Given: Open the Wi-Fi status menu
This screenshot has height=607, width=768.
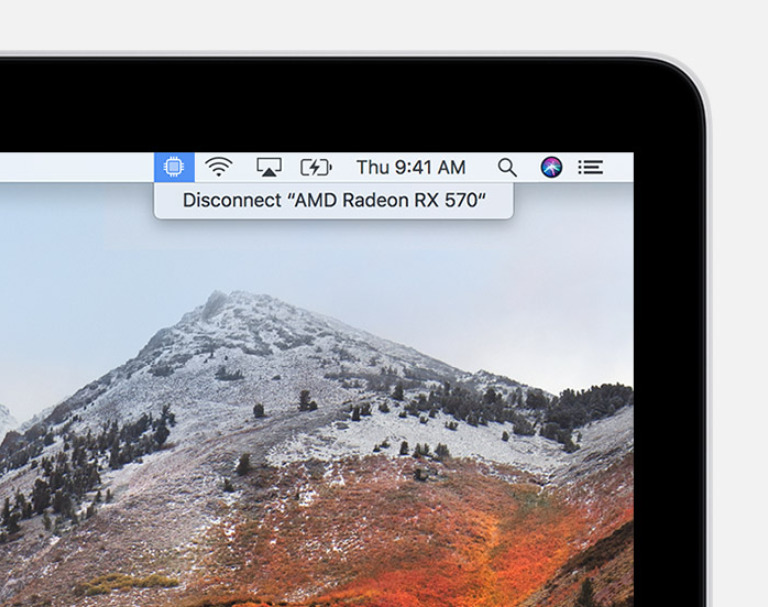Looking at the screenshot, I should (x=219, y=167).
